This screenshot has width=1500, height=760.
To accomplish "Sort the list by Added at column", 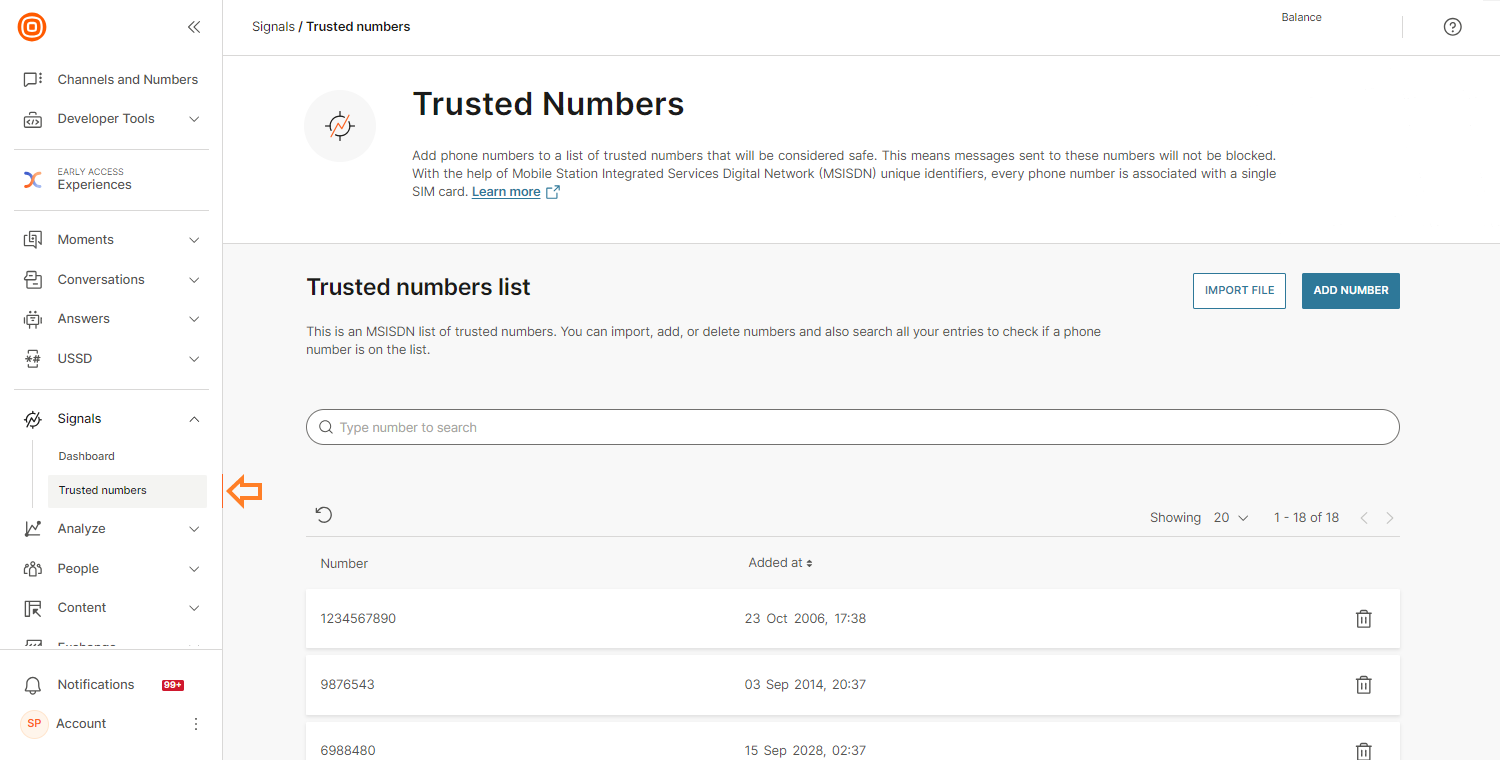I will [780, 563].
